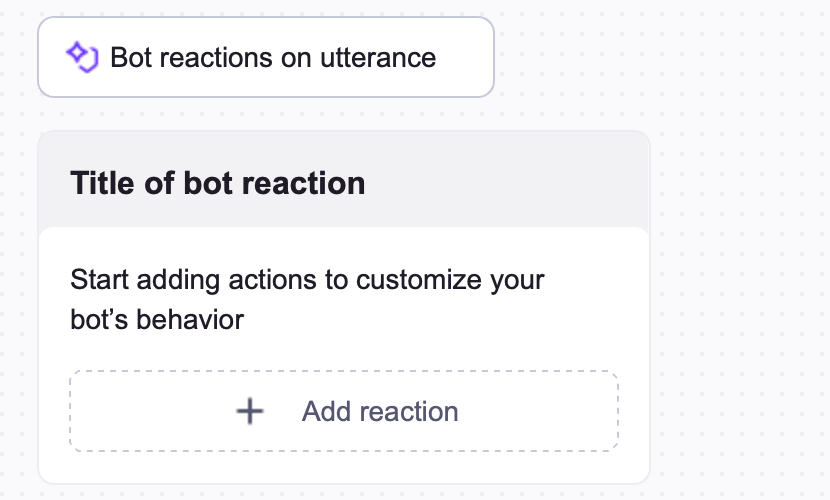Click the dotted canvas right of the trigger node
This screenshot has width=830, height=500.
650,57
